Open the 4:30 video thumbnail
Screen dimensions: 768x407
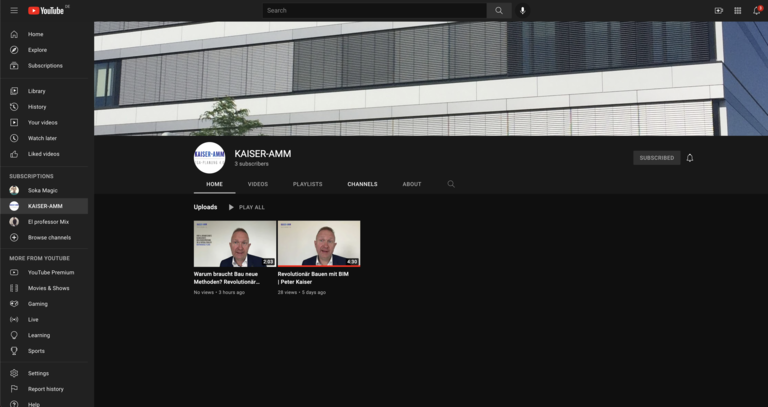(x=319, y=243)
